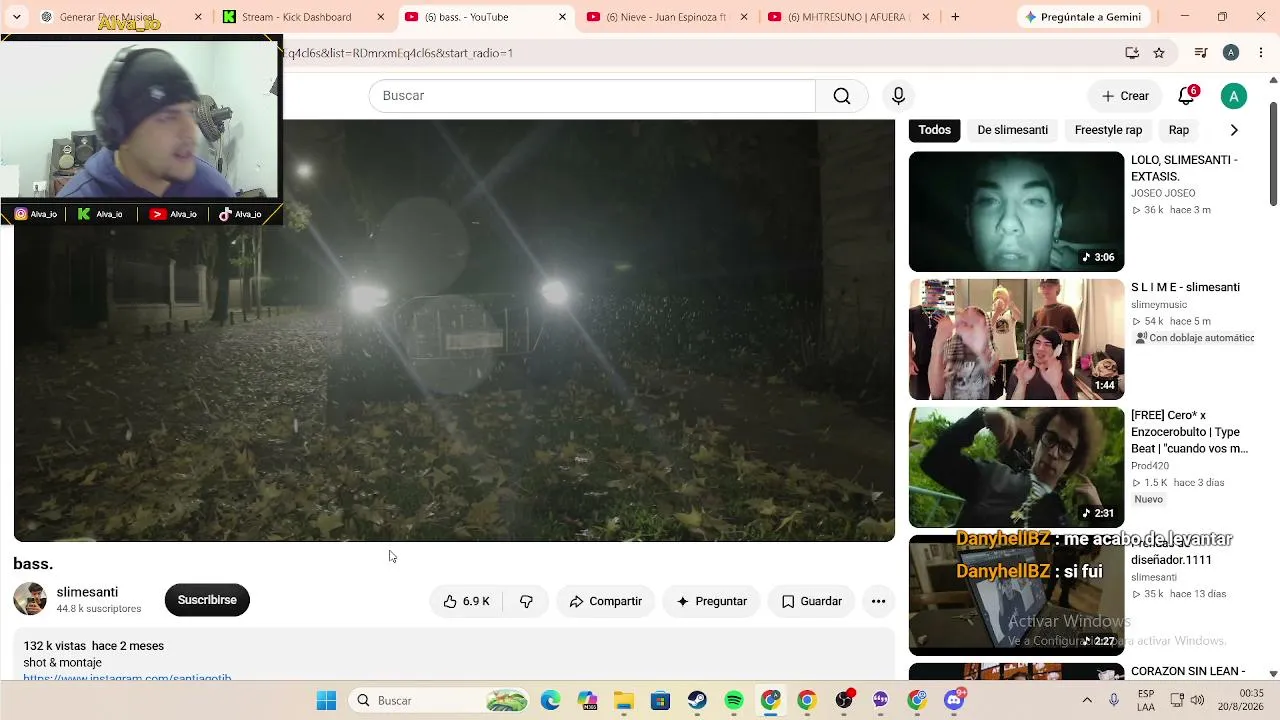1280x720 pixels.
Task: Dislike the bass. video
Action: click(526, 601)
